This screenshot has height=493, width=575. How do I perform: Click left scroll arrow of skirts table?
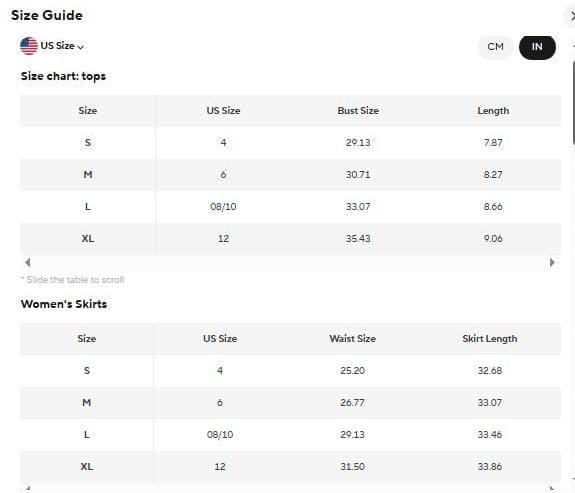(x=28, y=488)
